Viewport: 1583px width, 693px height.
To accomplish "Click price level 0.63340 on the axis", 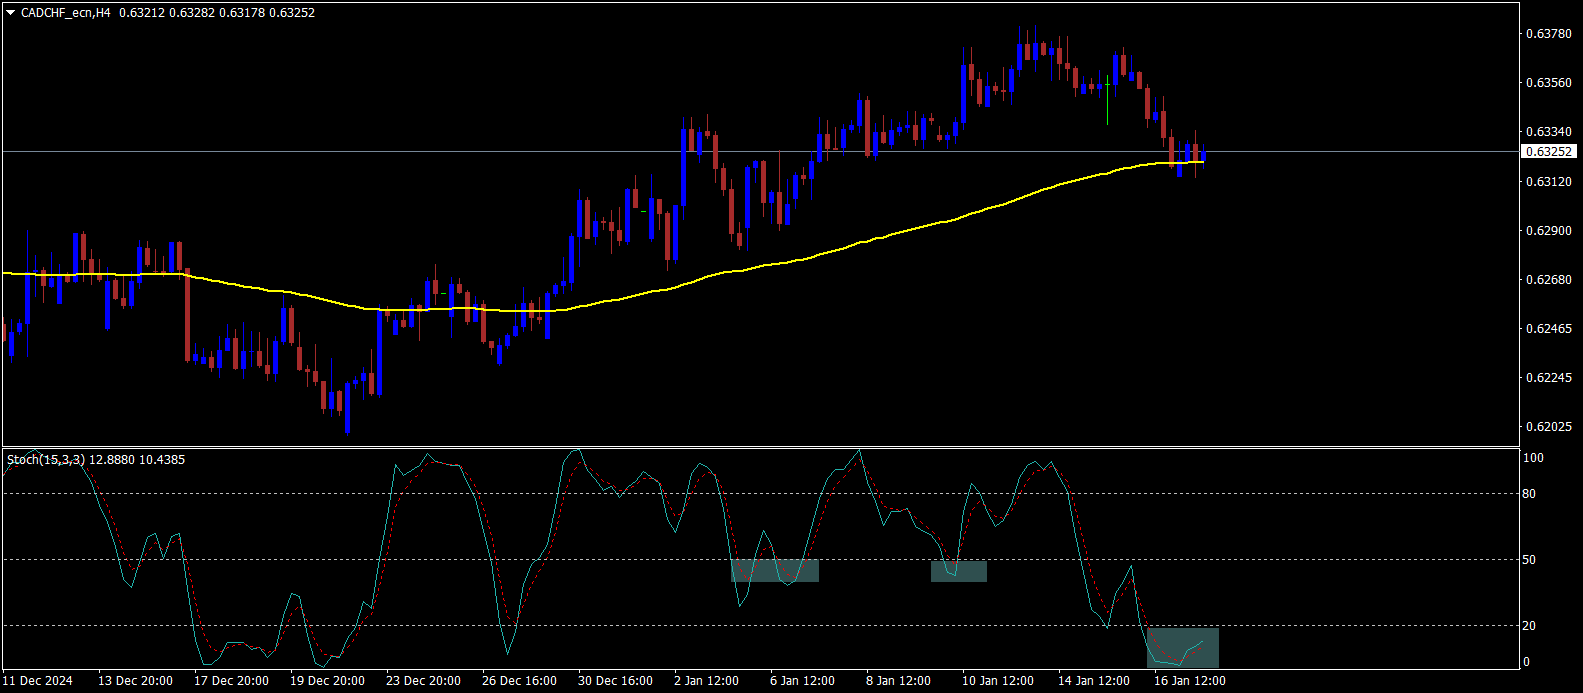I will [1547, 132].
